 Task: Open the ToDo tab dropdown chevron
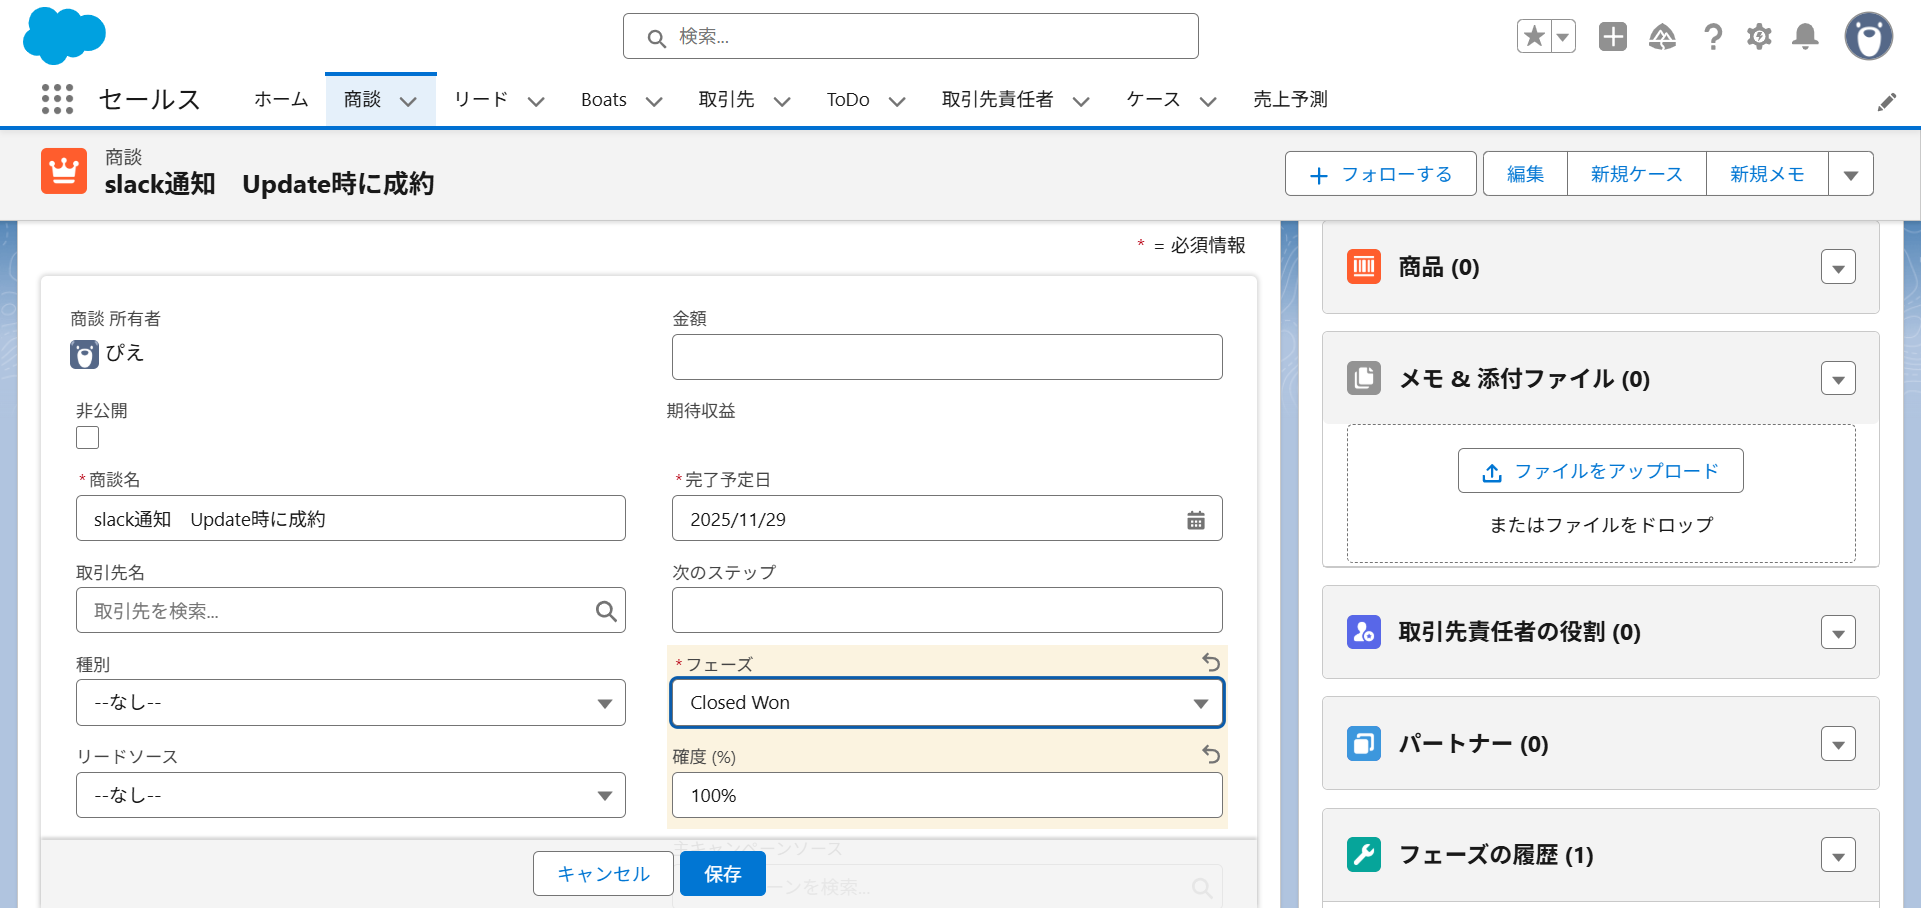[897, 101]
